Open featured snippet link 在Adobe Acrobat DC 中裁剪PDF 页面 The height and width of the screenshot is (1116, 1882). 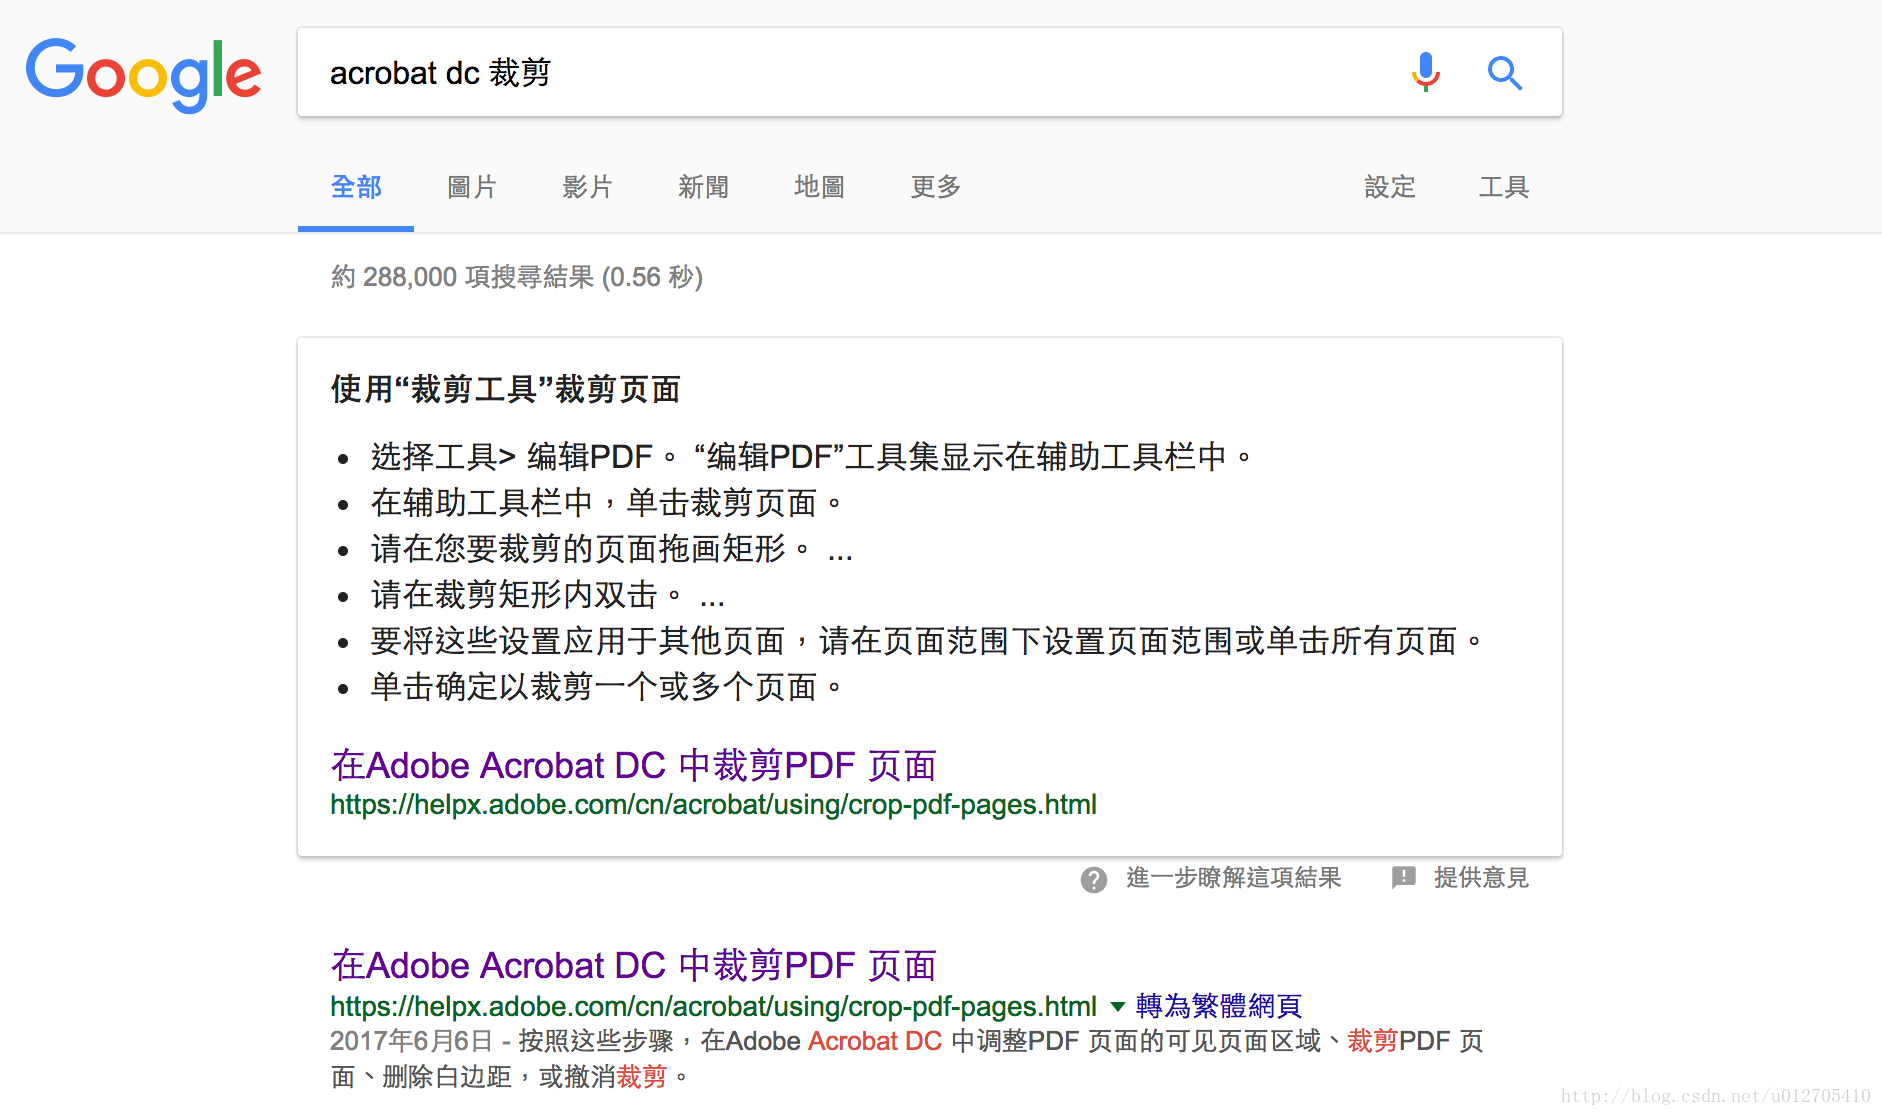point(633,765)
